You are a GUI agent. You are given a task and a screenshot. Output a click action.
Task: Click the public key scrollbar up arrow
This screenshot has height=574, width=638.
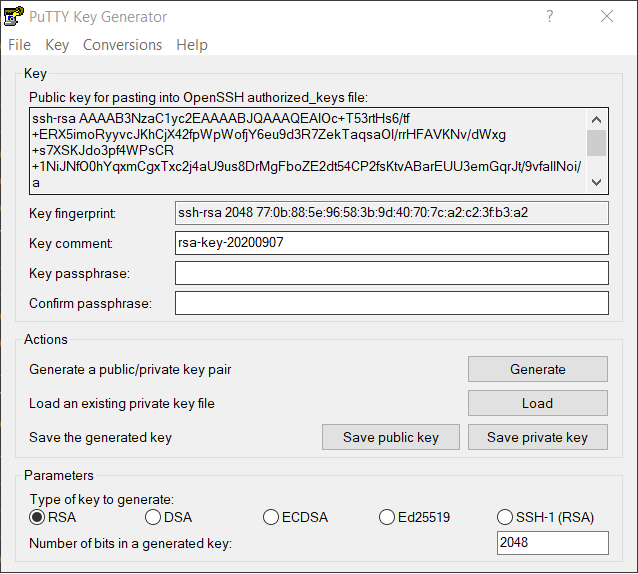[596, 120]
